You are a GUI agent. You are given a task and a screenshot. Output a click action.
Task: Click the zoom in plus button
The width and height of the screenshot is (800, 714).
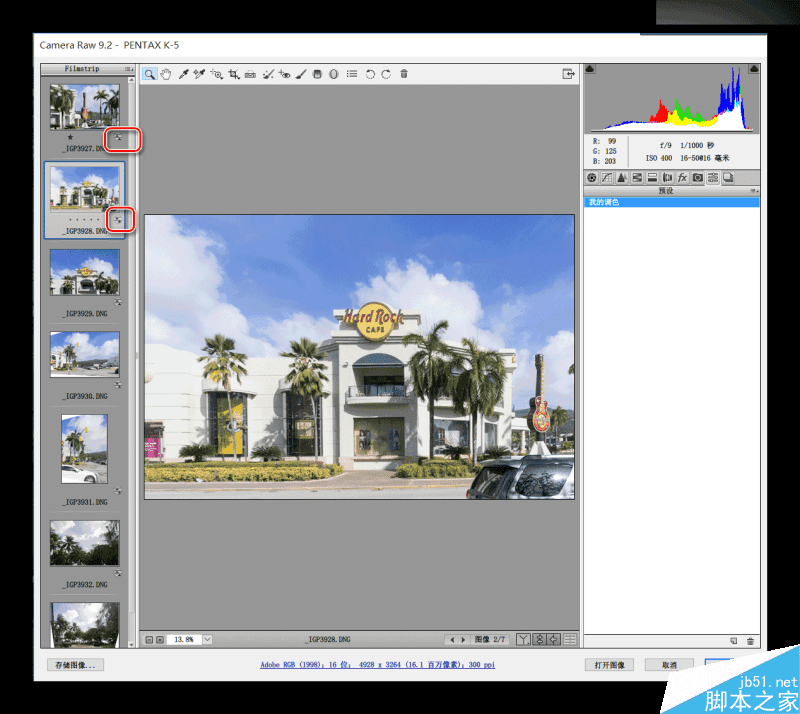[x=160, y=639]
